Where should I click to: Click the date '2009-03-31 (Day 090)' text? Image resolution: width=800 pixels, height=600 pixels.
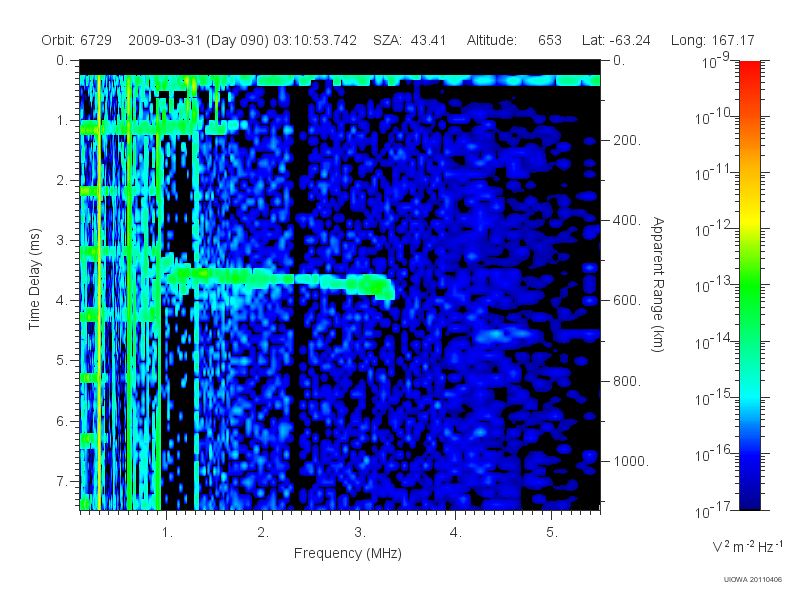tap(198, 40)
